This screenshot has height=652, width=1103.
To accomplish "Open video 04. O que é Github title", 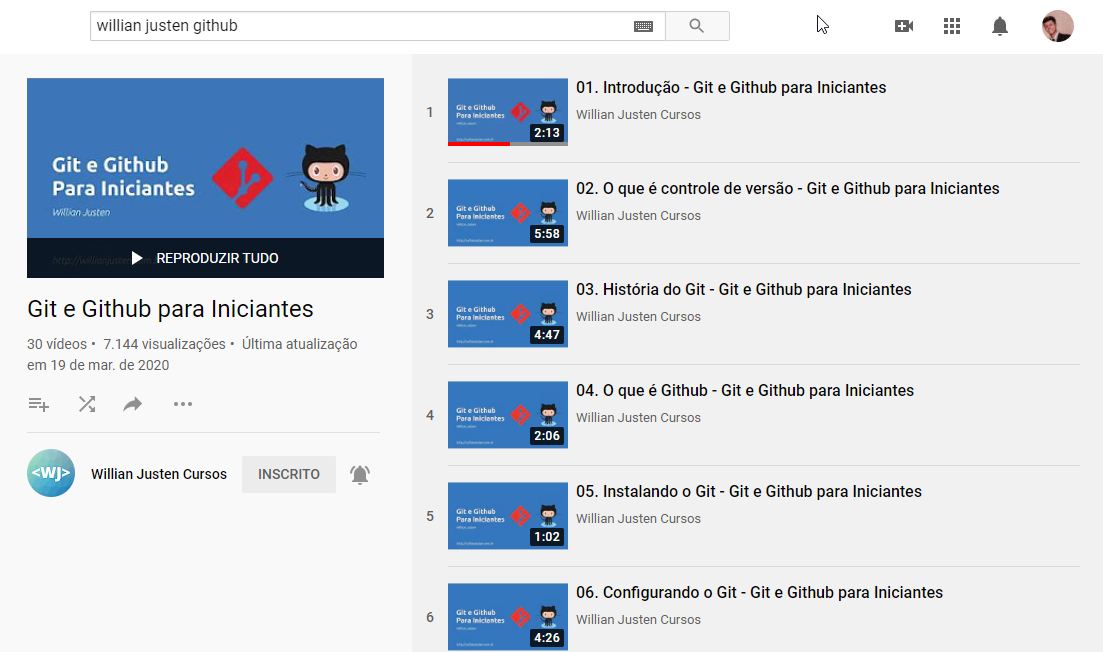I will [x=745, y=391].
